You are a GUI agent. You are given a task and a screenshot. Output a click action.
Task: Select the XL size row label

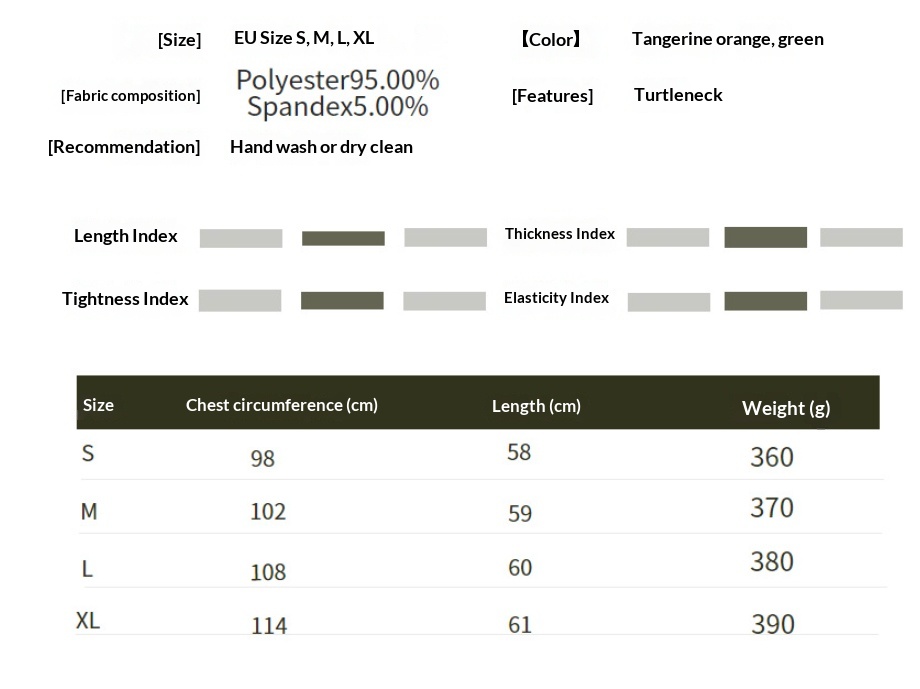(88, 620)
